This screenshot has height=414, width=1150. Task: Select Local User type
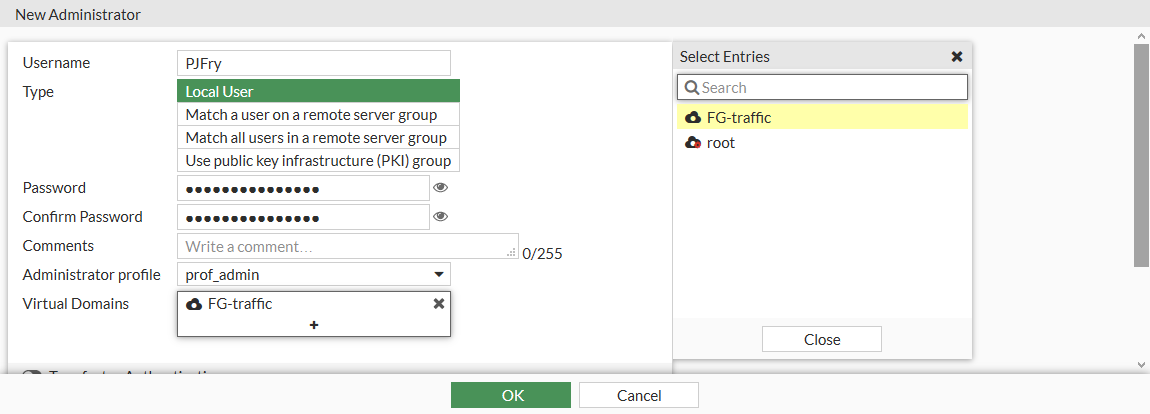(318, 92)
